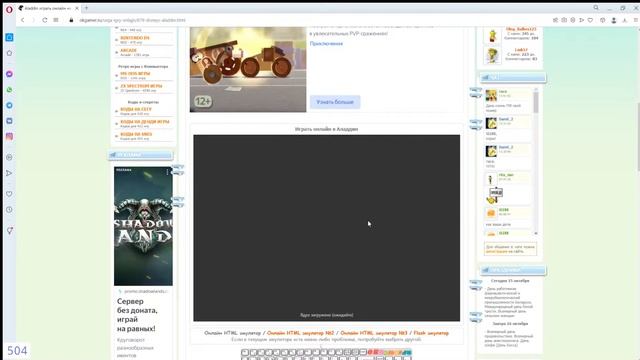Open the ZX SPECTRUM games category

[x=141, y=86]
